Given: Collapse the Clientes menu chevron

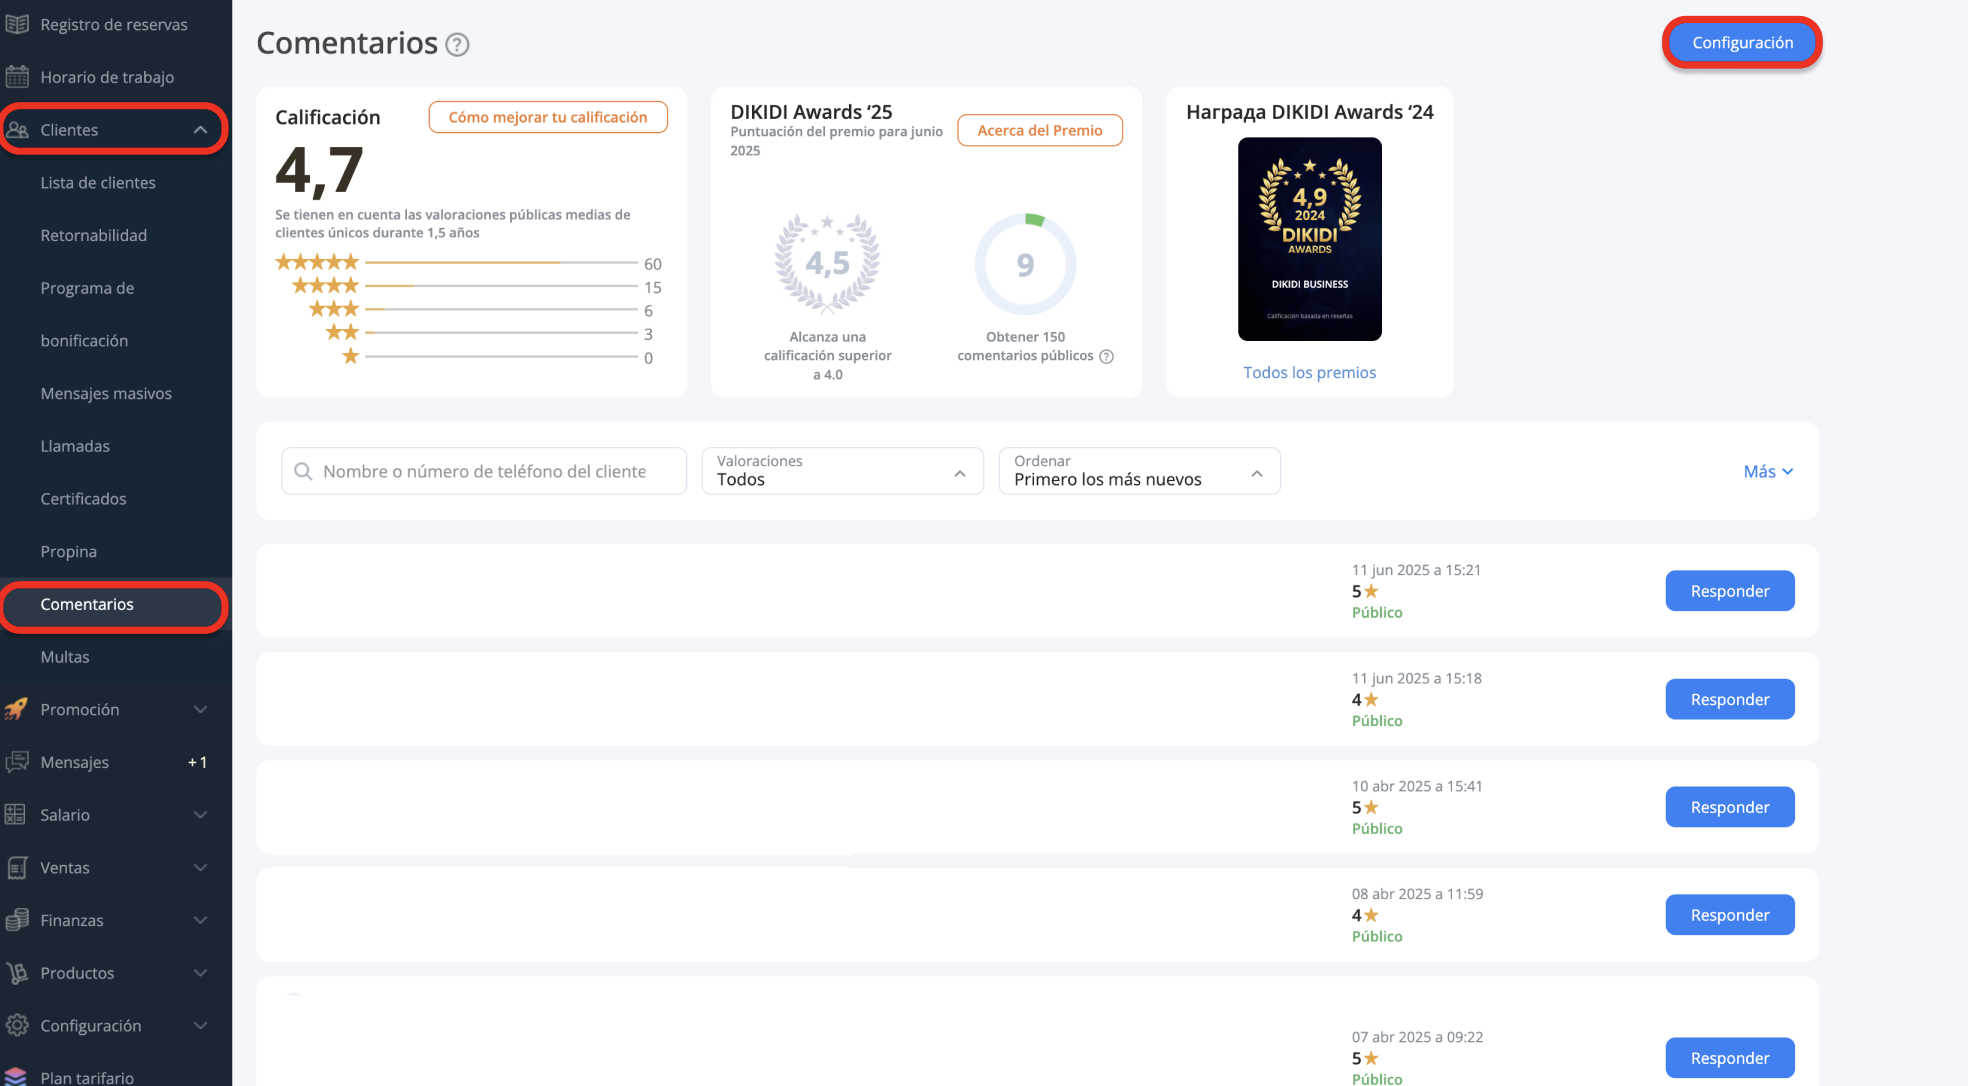Looking at the screenshot, I should point(200,130).
